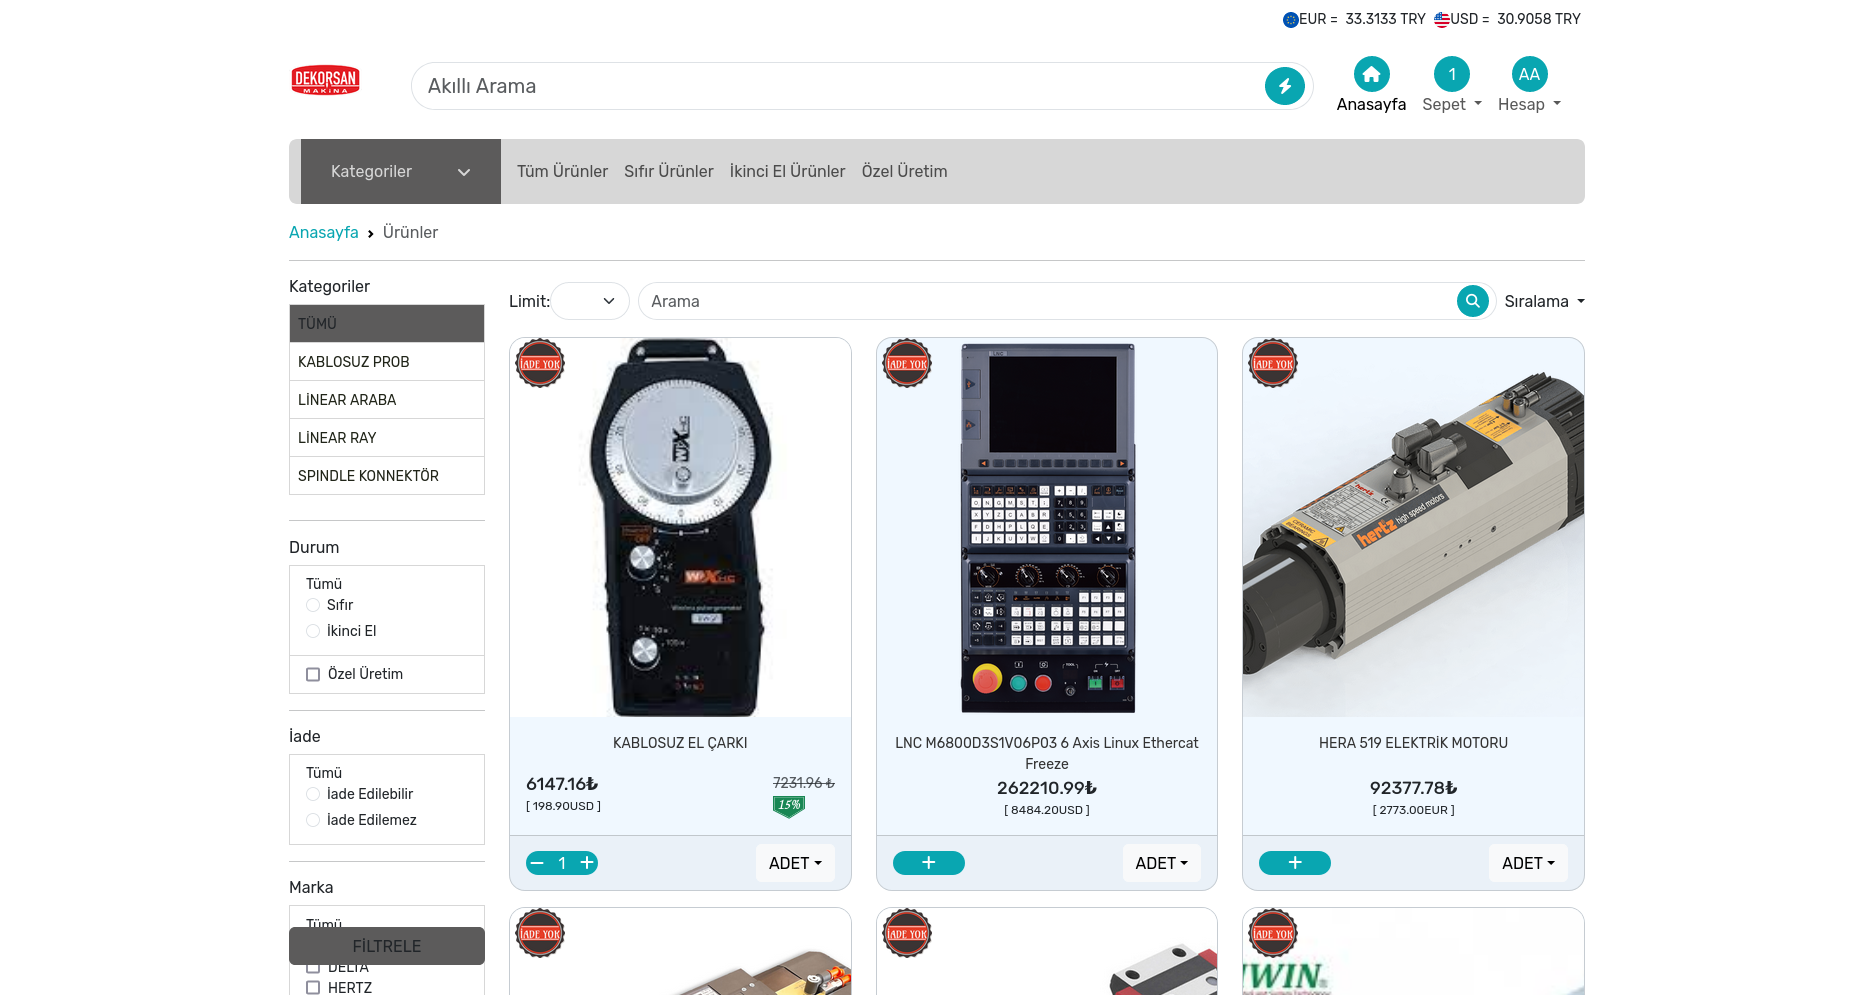
Task: Open ADET unit dropdown for LNC M6800D3S1V06P03
Action: click(1161, 863)
